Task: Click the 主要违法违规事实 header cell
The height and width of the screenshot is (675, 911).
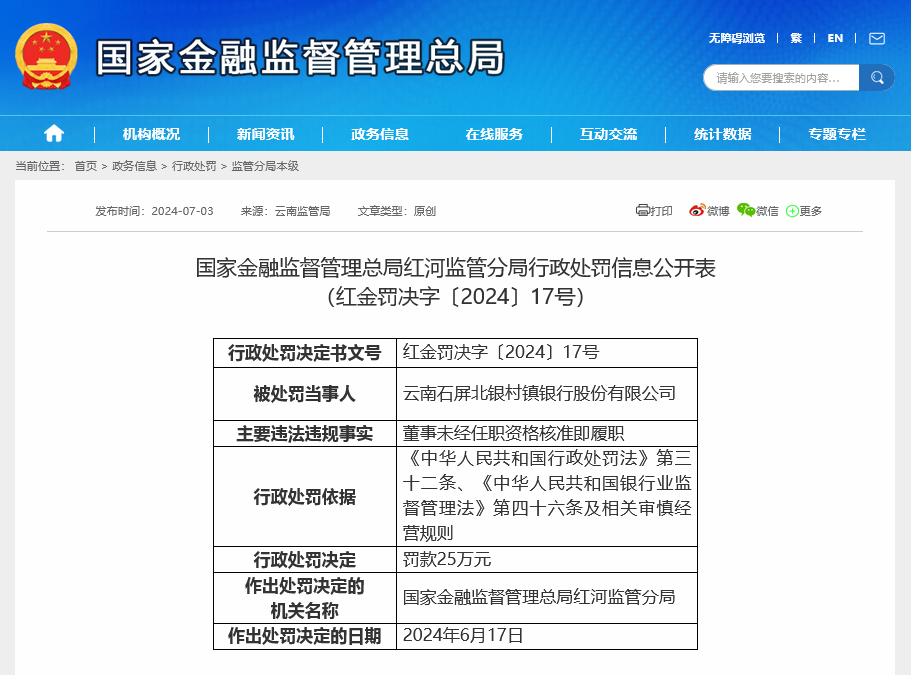Action: (x=304, y=433)
